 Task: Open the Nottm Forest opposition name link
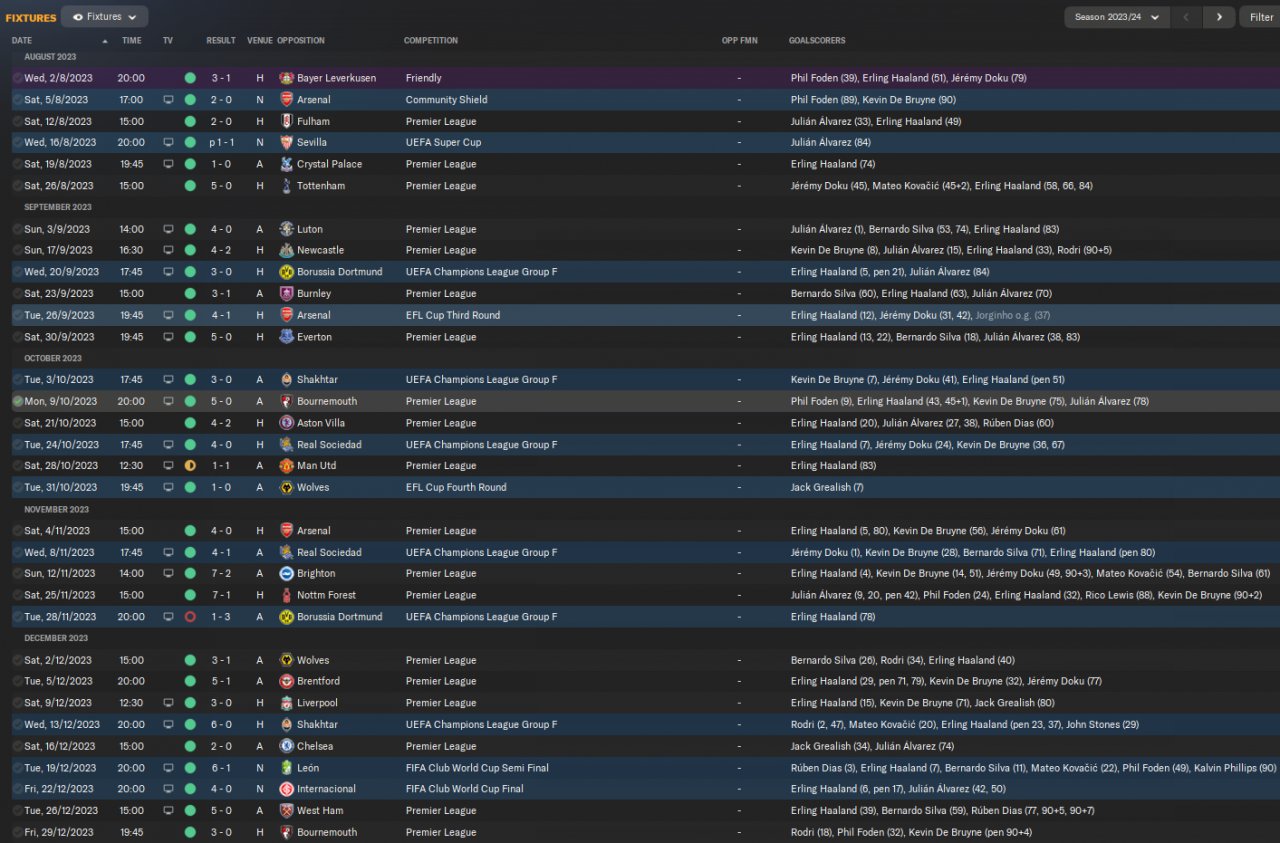point(326,595)
